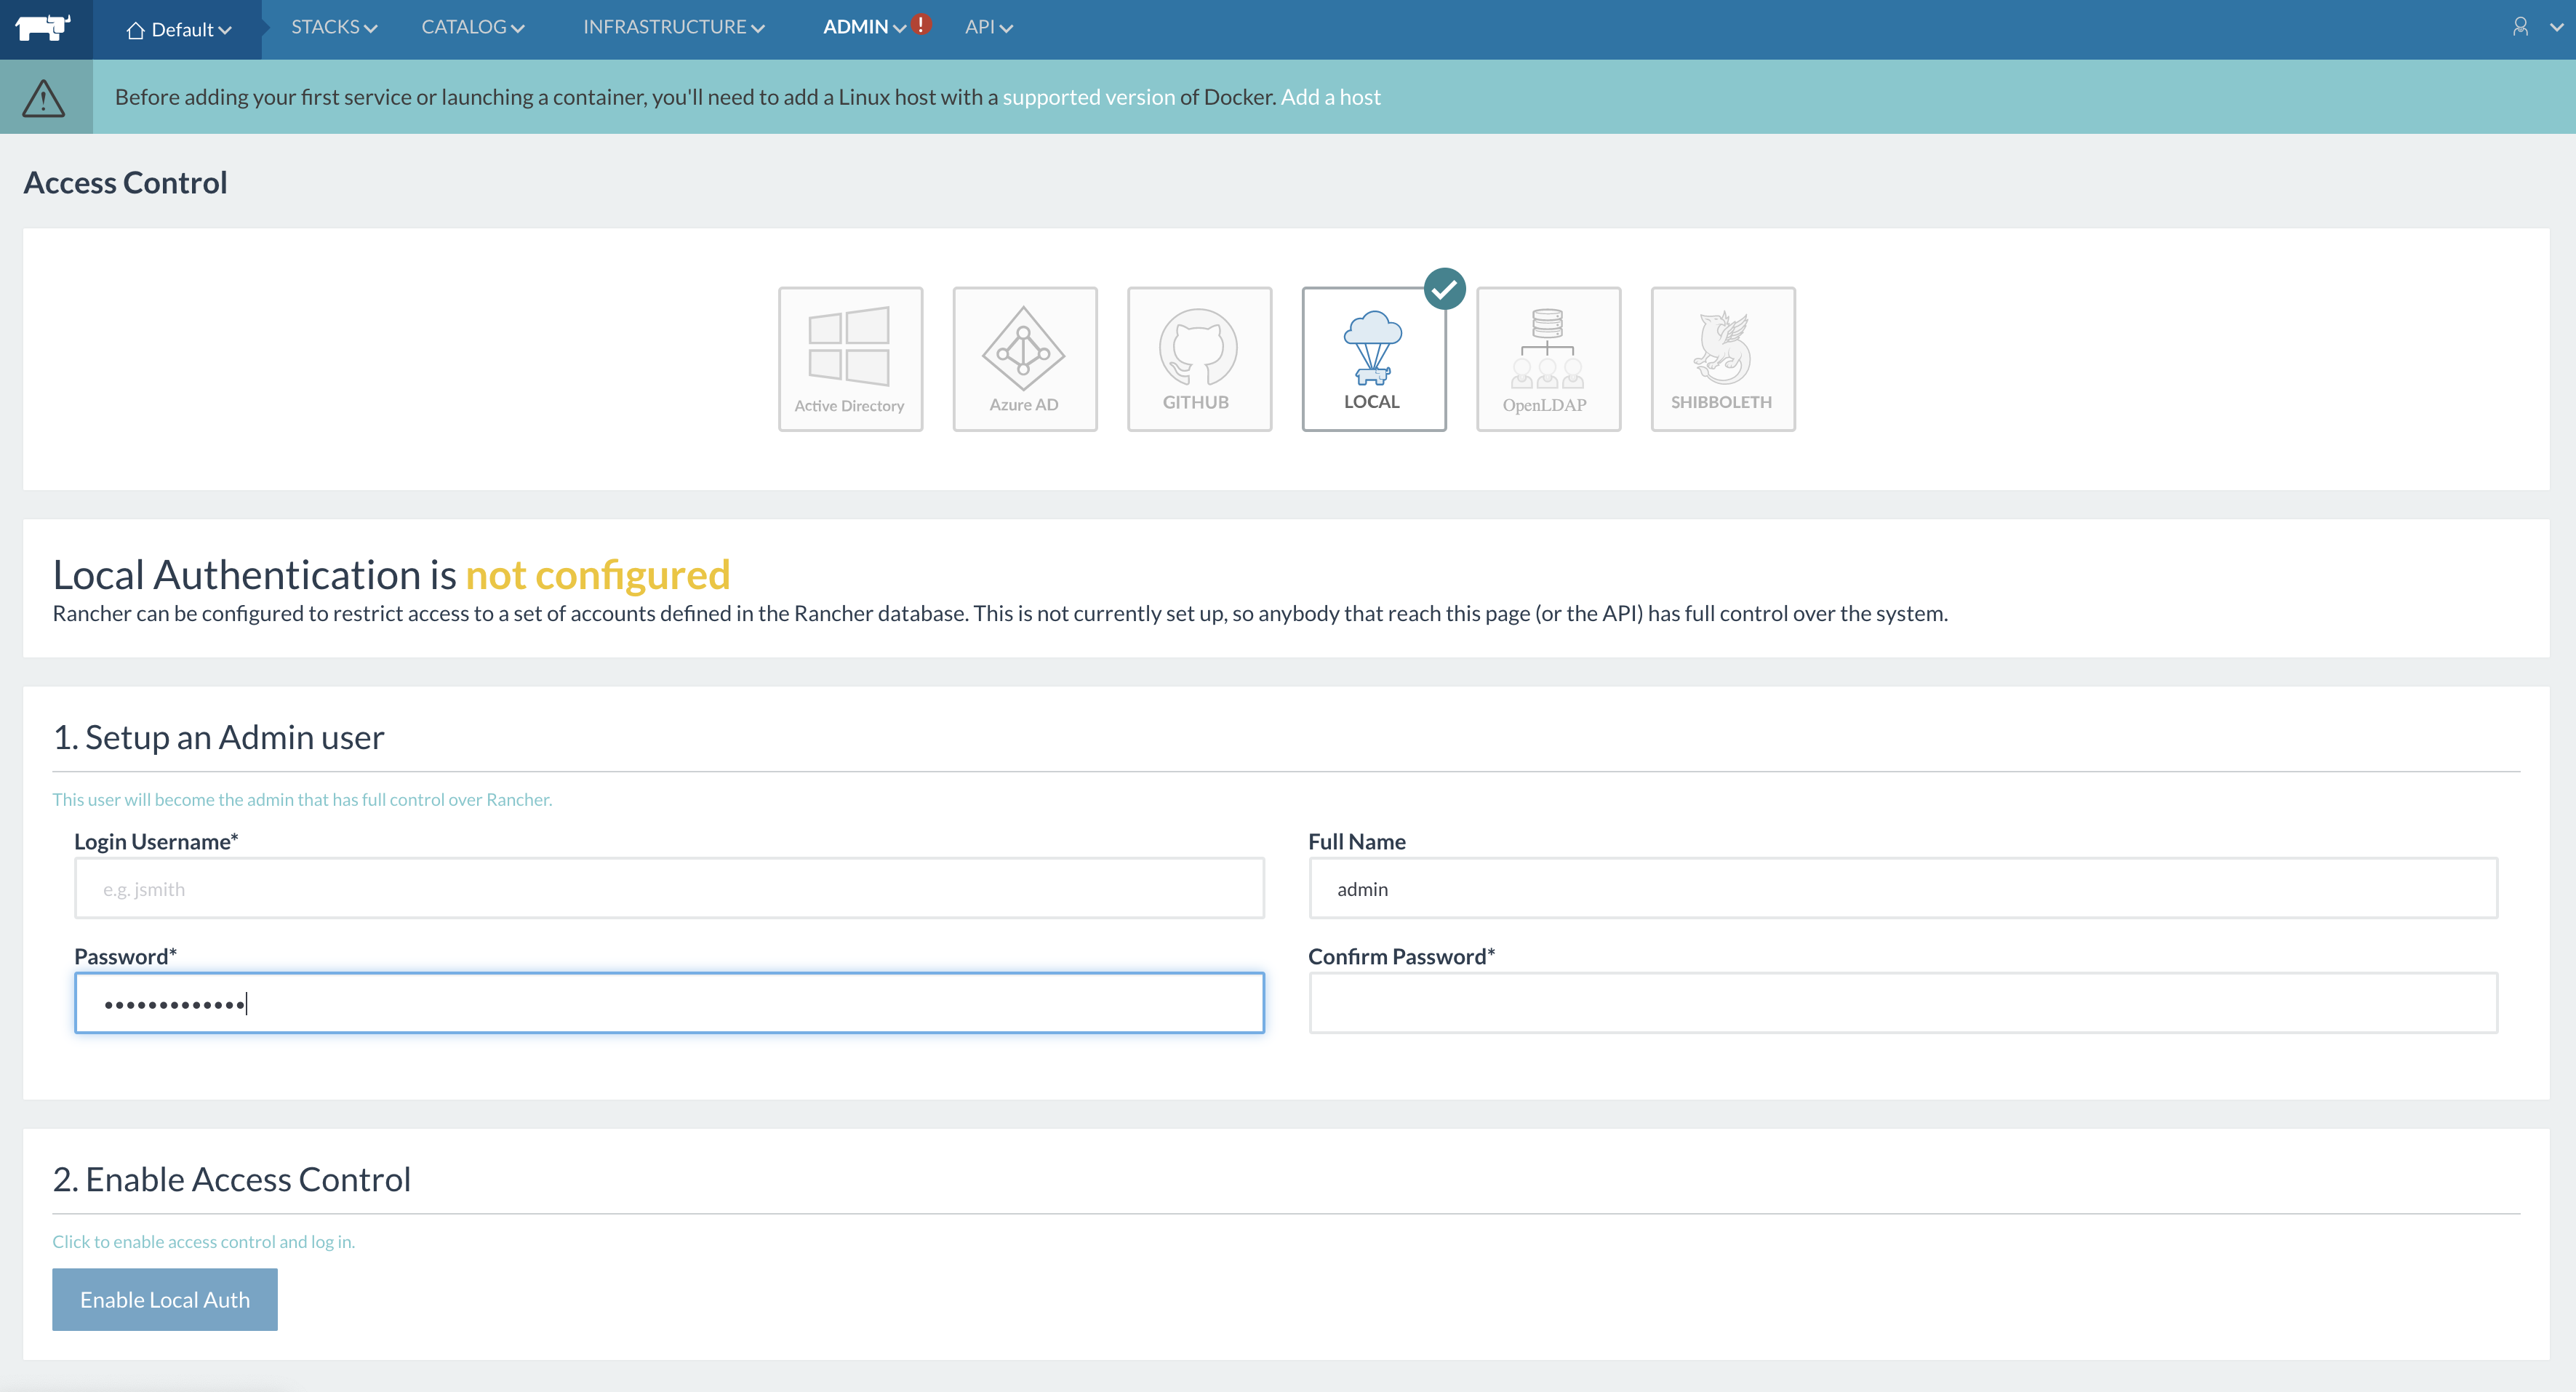Open the CATALOG menu

(472, 27)
